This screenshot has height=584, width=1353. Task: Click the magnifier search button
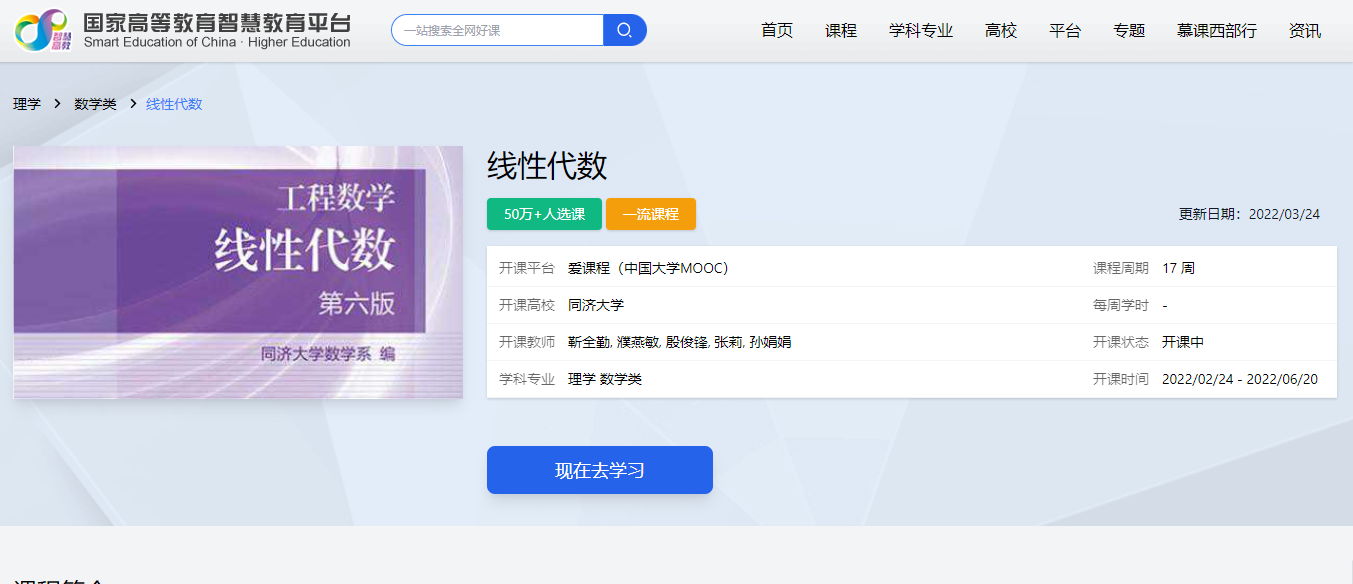pos(625,30)
